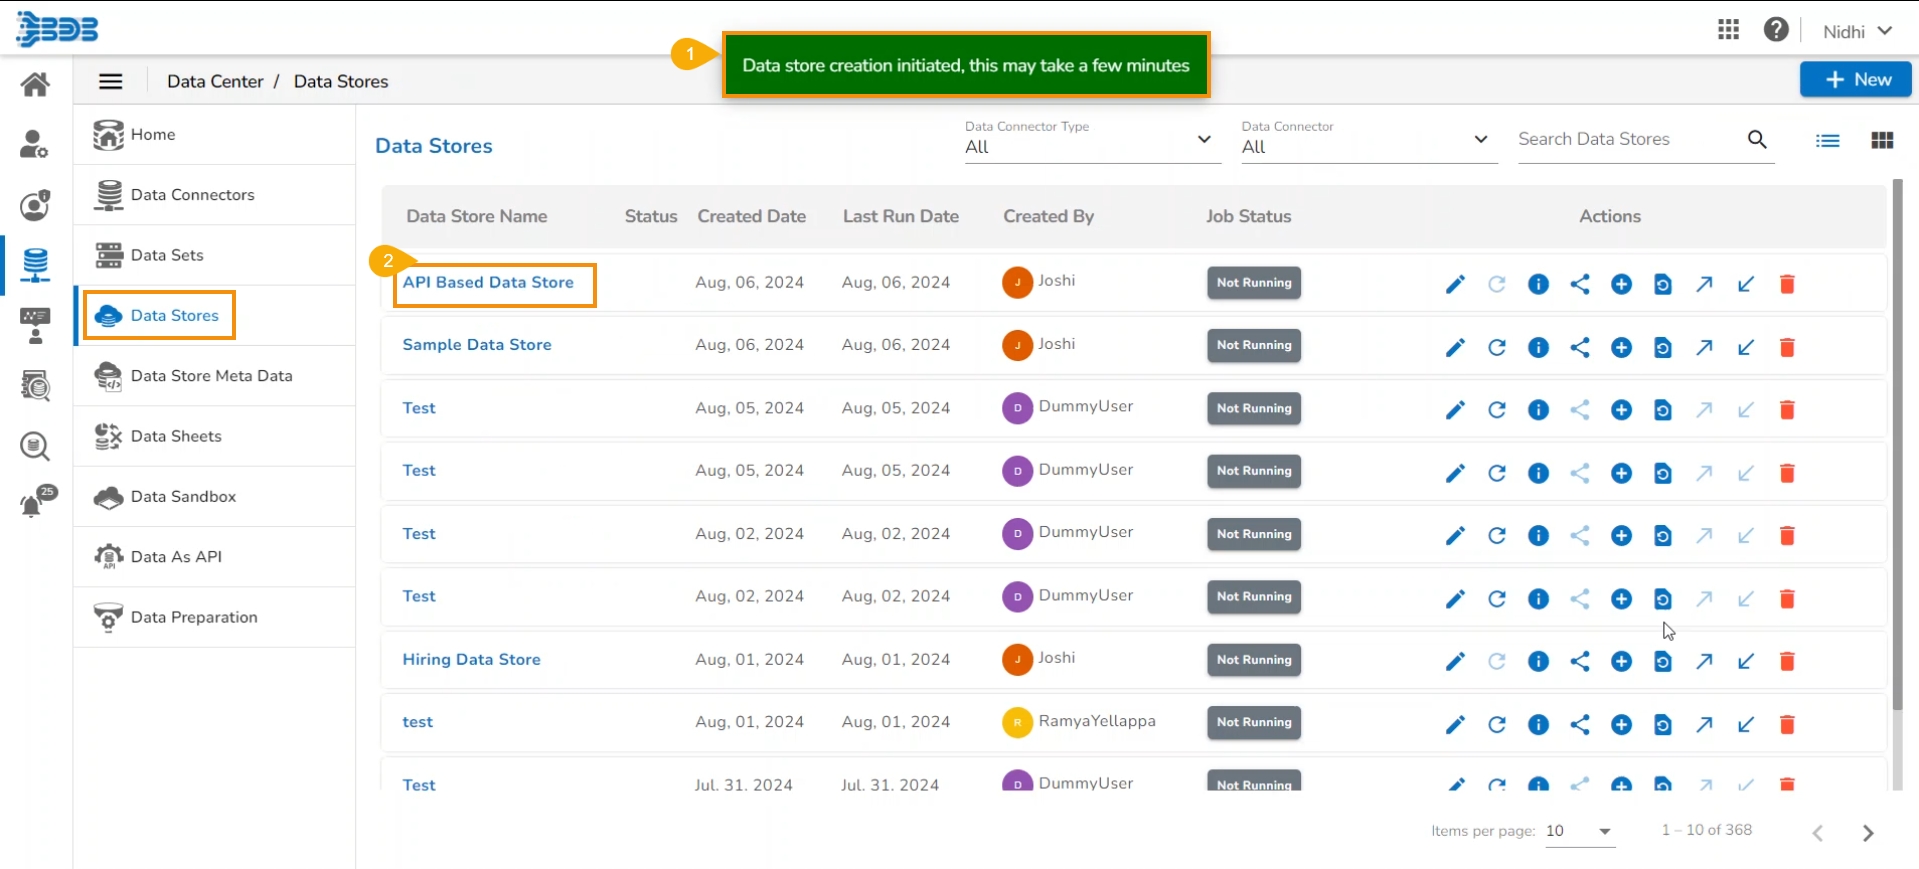Delete the API Based Data Store

click(1787, 285)
